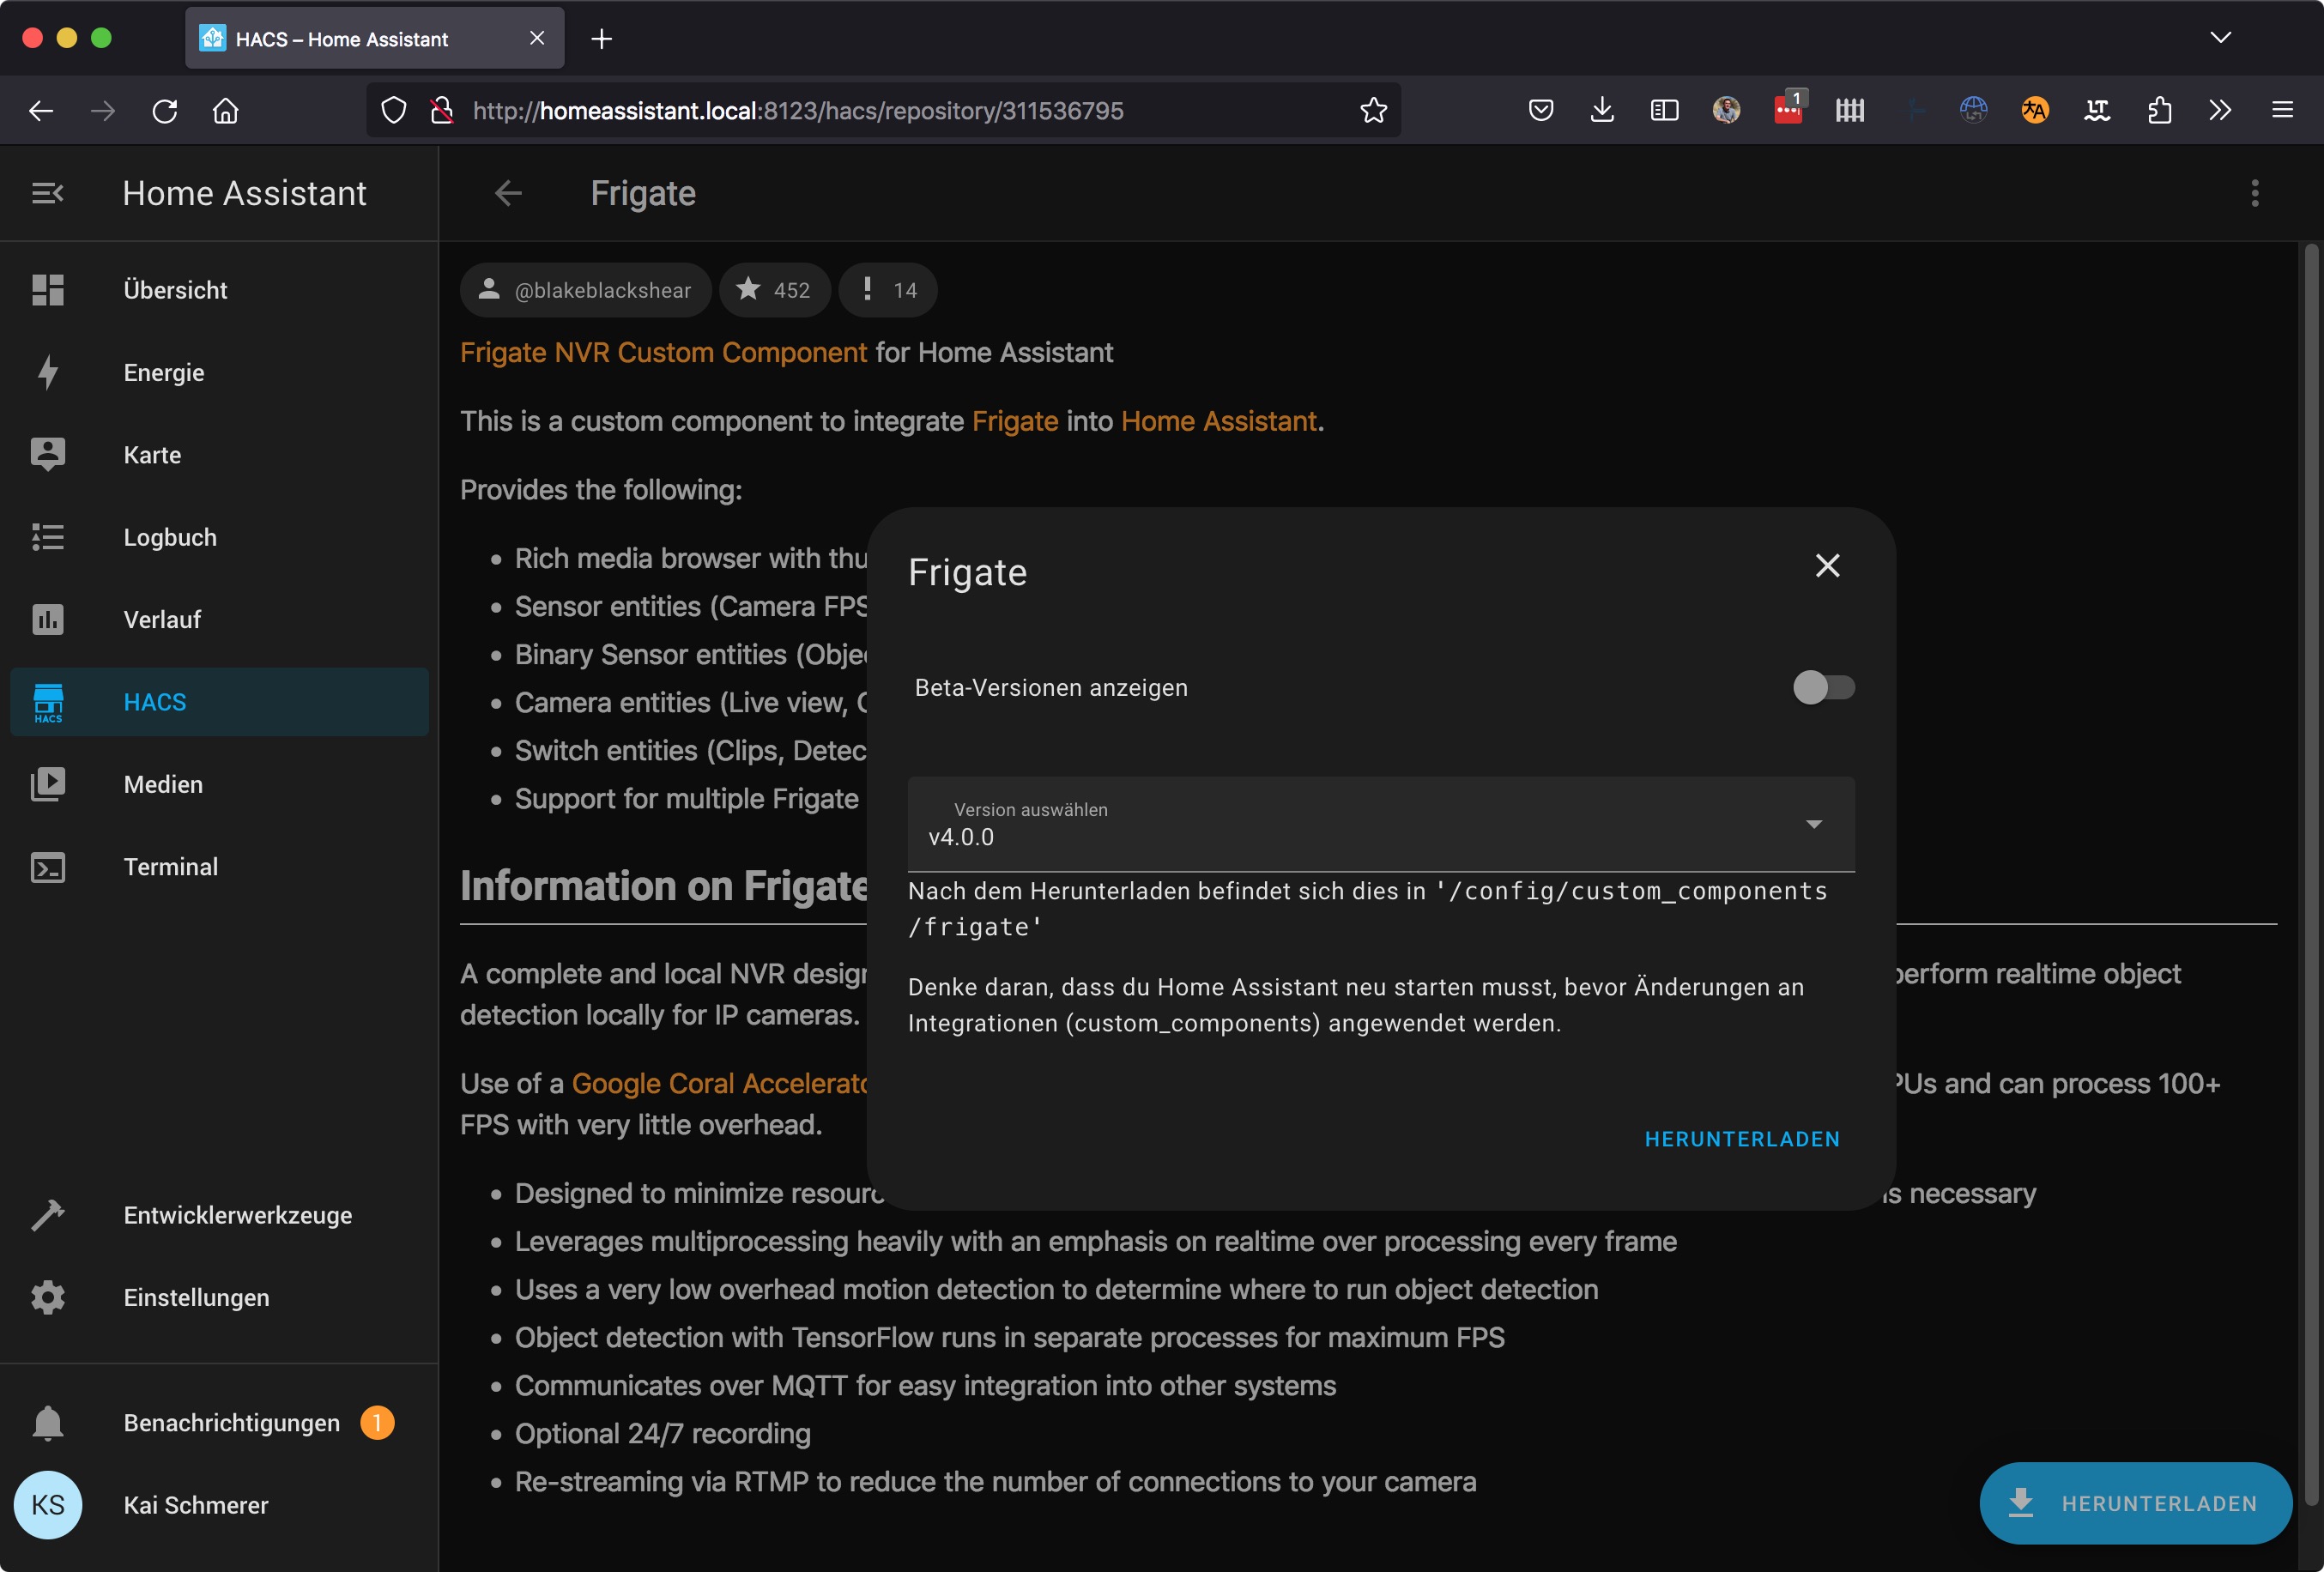Open the Medien player icon
This screenshot has width=2324, height=1572.
pyautogui.click(x=47, y=784)
